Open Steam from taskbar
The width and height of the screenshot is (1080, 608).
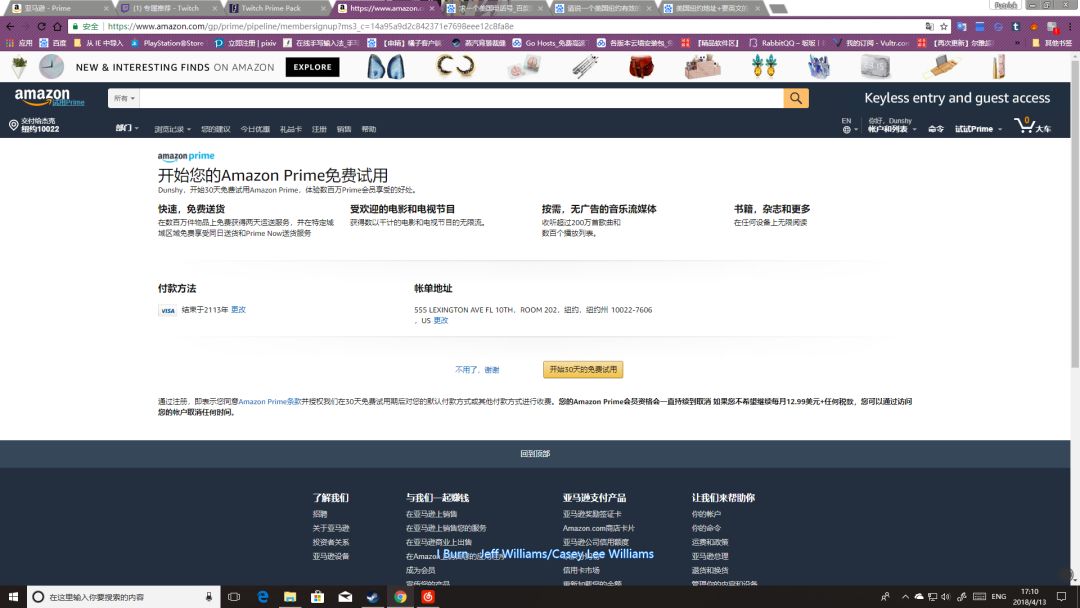(x=373, y=596)
